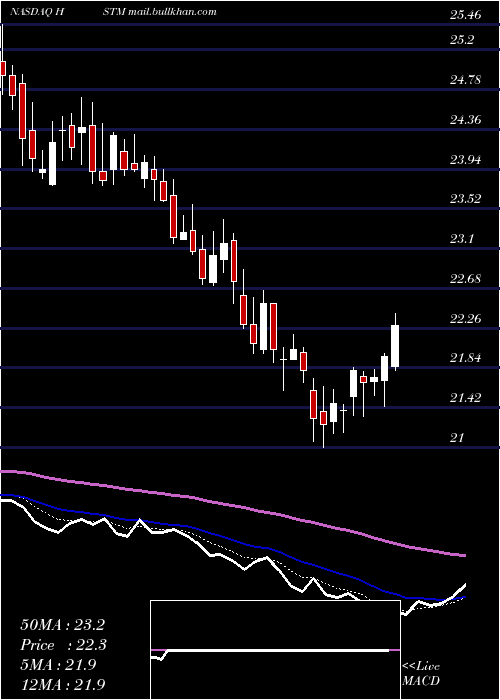
Task: Click the 5MA : 21.9 readout
Action: click(58, 665)
